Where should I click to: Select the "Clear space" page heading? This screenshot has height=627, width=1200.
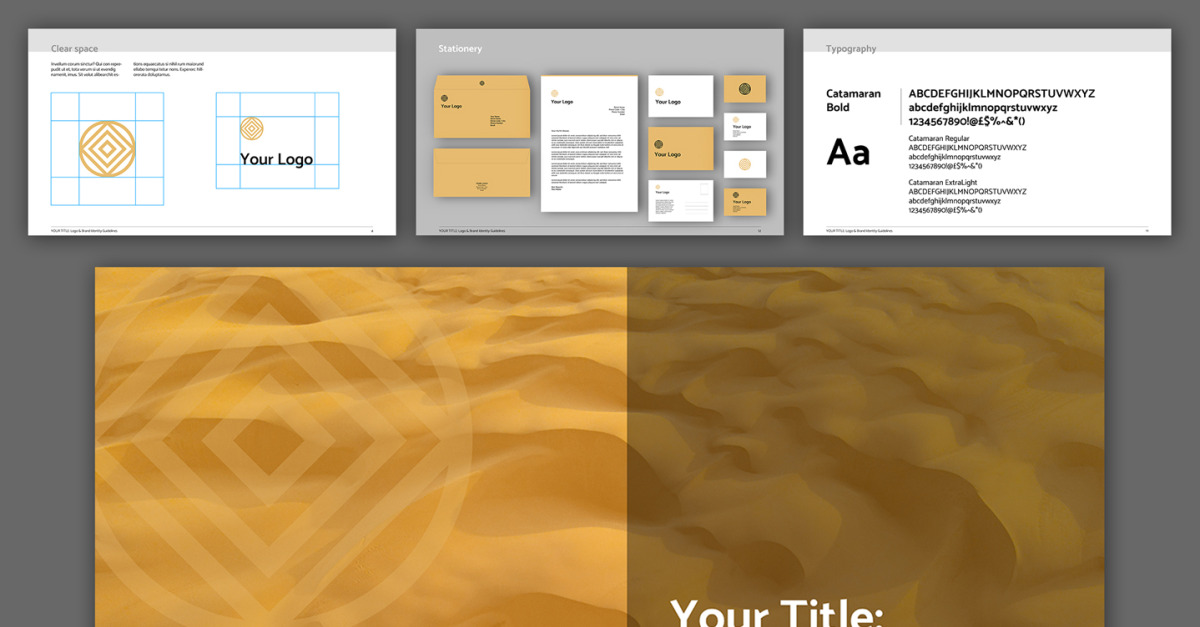tap(75, 49)
